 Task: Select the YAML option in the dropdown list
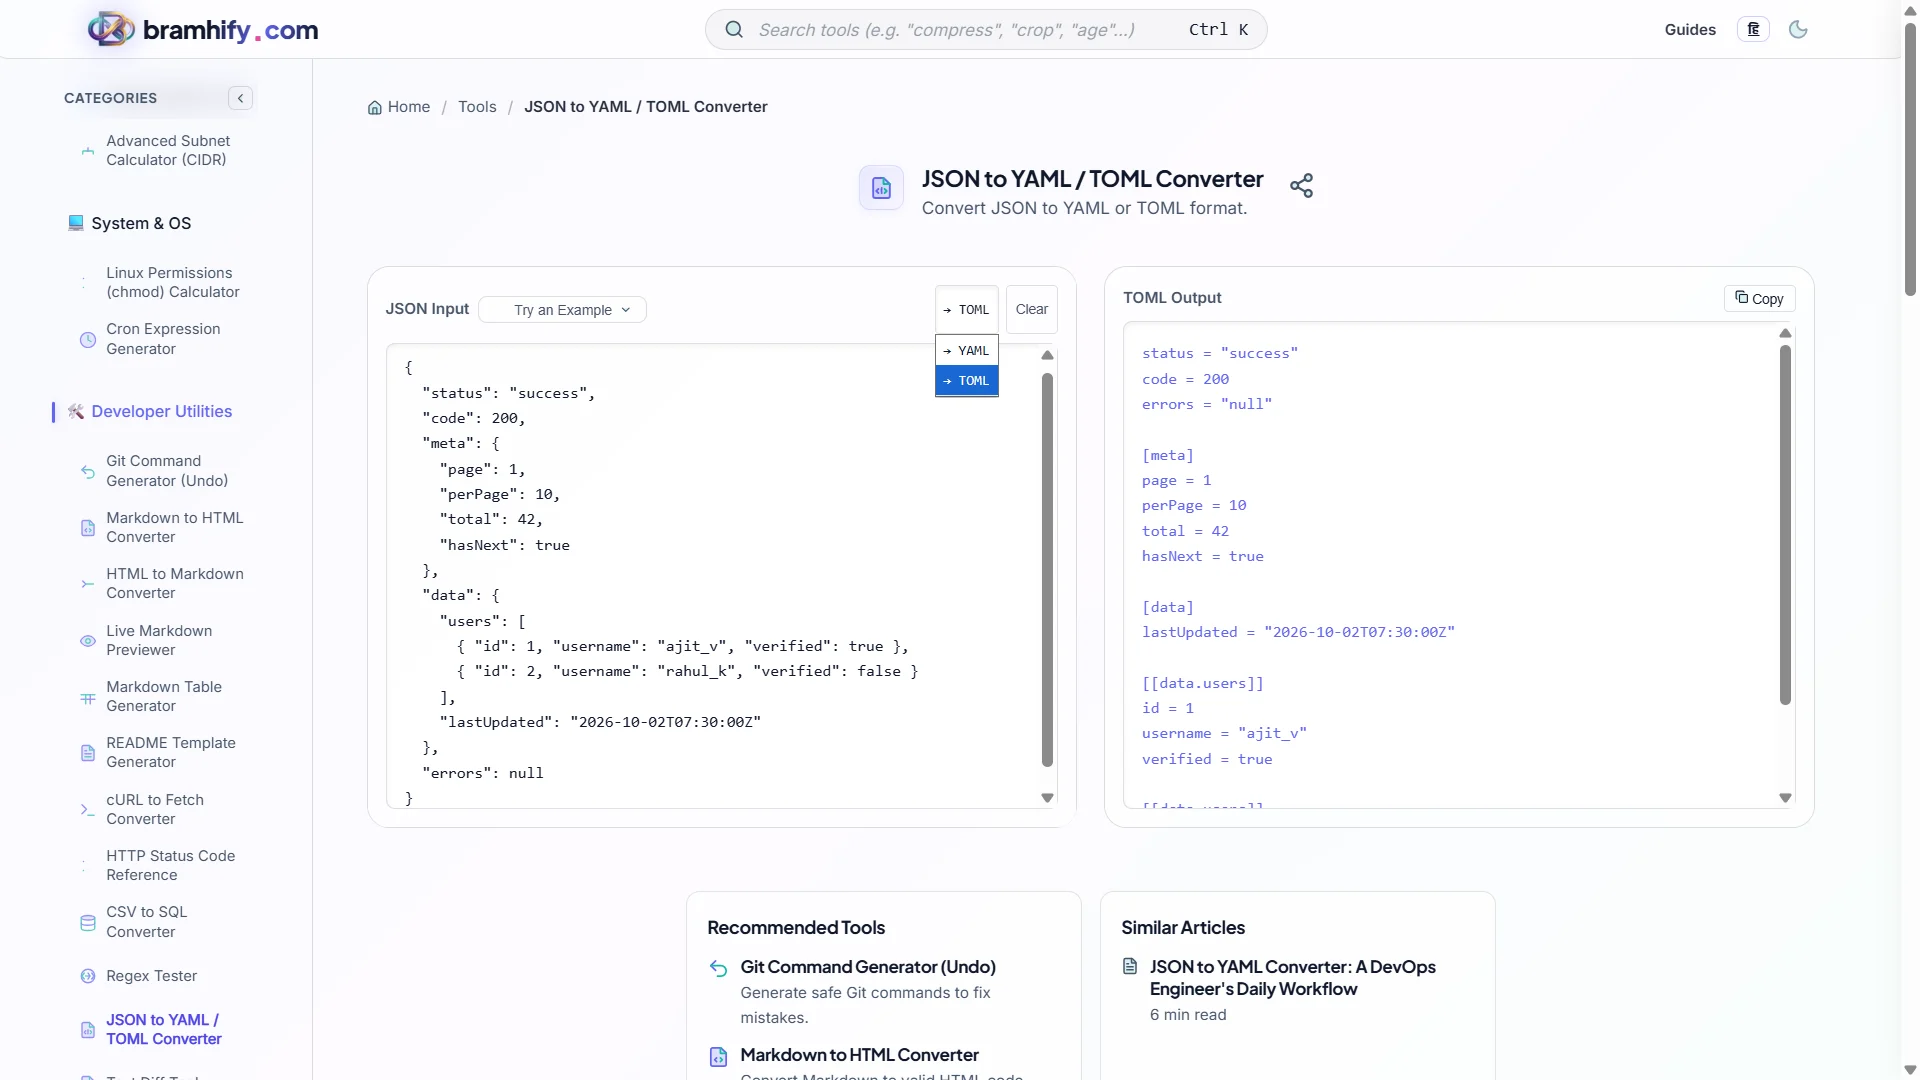[966, 351]
